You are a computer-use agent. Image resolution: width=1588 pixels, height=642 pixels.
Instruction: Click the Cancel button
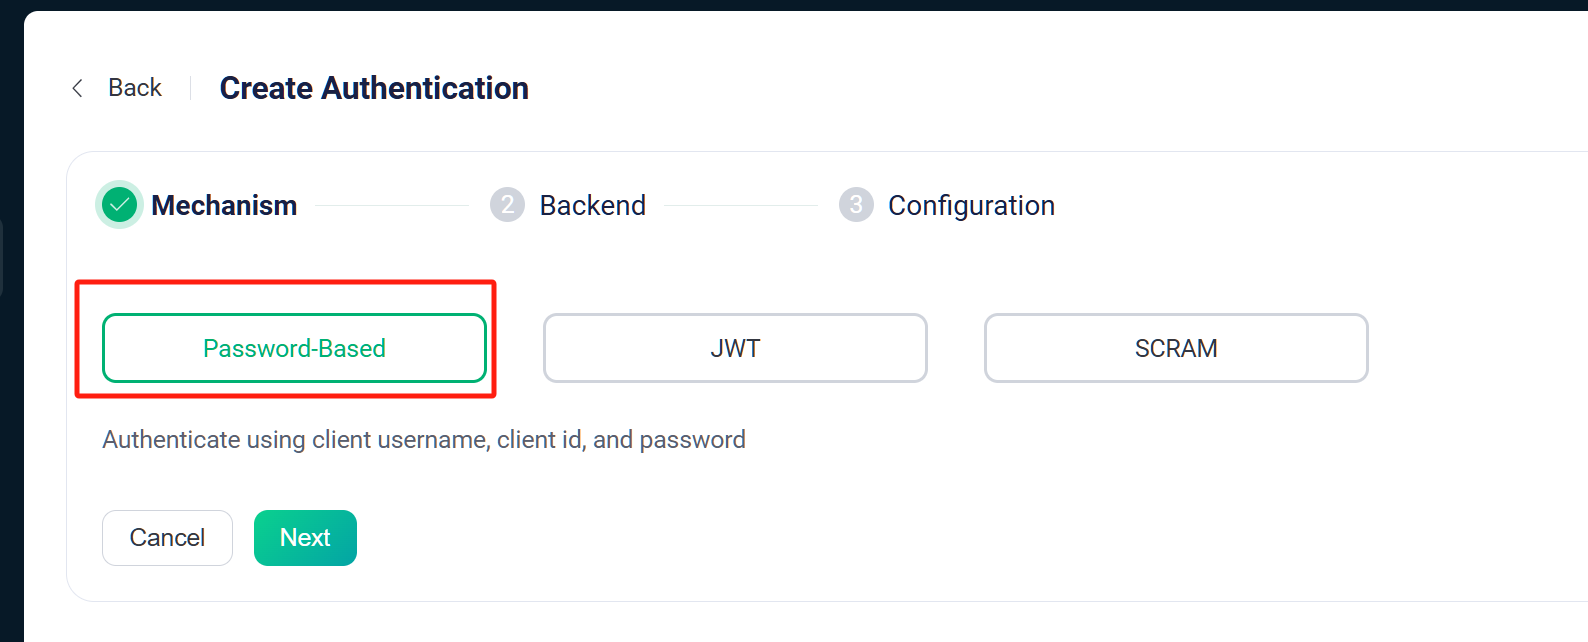[167, 538]
